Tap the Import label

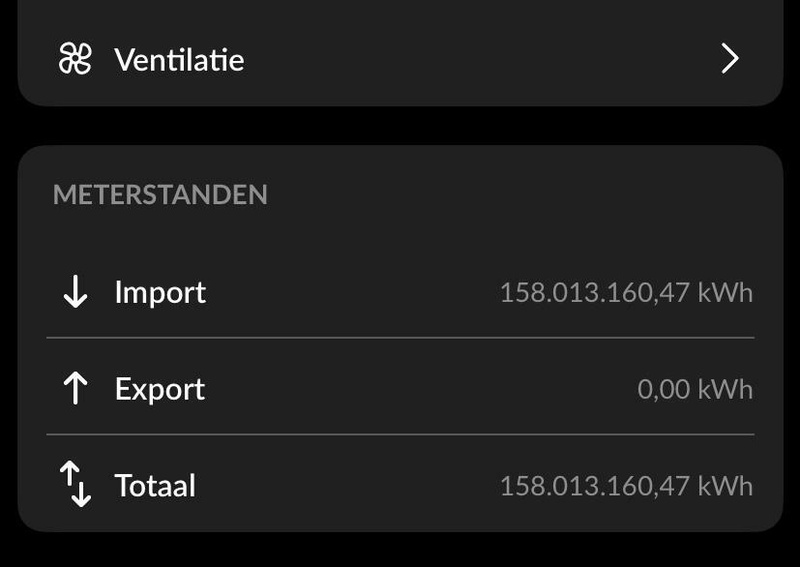tap(160, 292)
